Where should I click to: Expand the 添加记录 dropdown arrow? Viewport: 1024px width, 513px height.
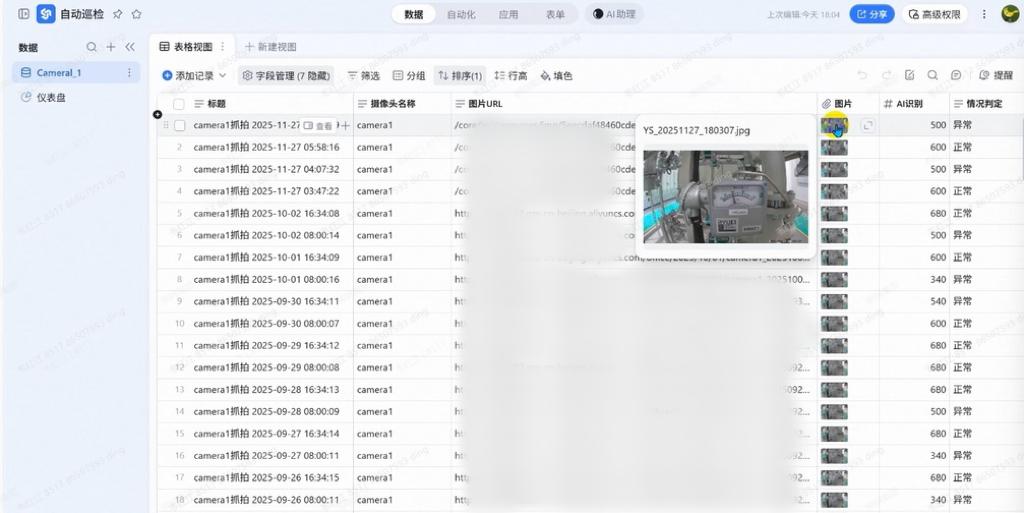pos(223,76)
